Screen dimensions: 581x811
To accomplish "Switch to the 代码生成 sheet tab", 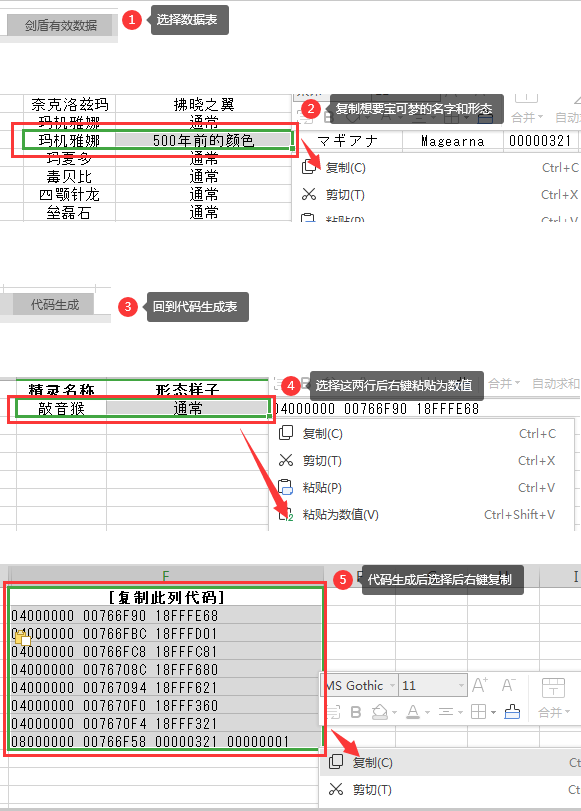I will (x=55, y=305).
